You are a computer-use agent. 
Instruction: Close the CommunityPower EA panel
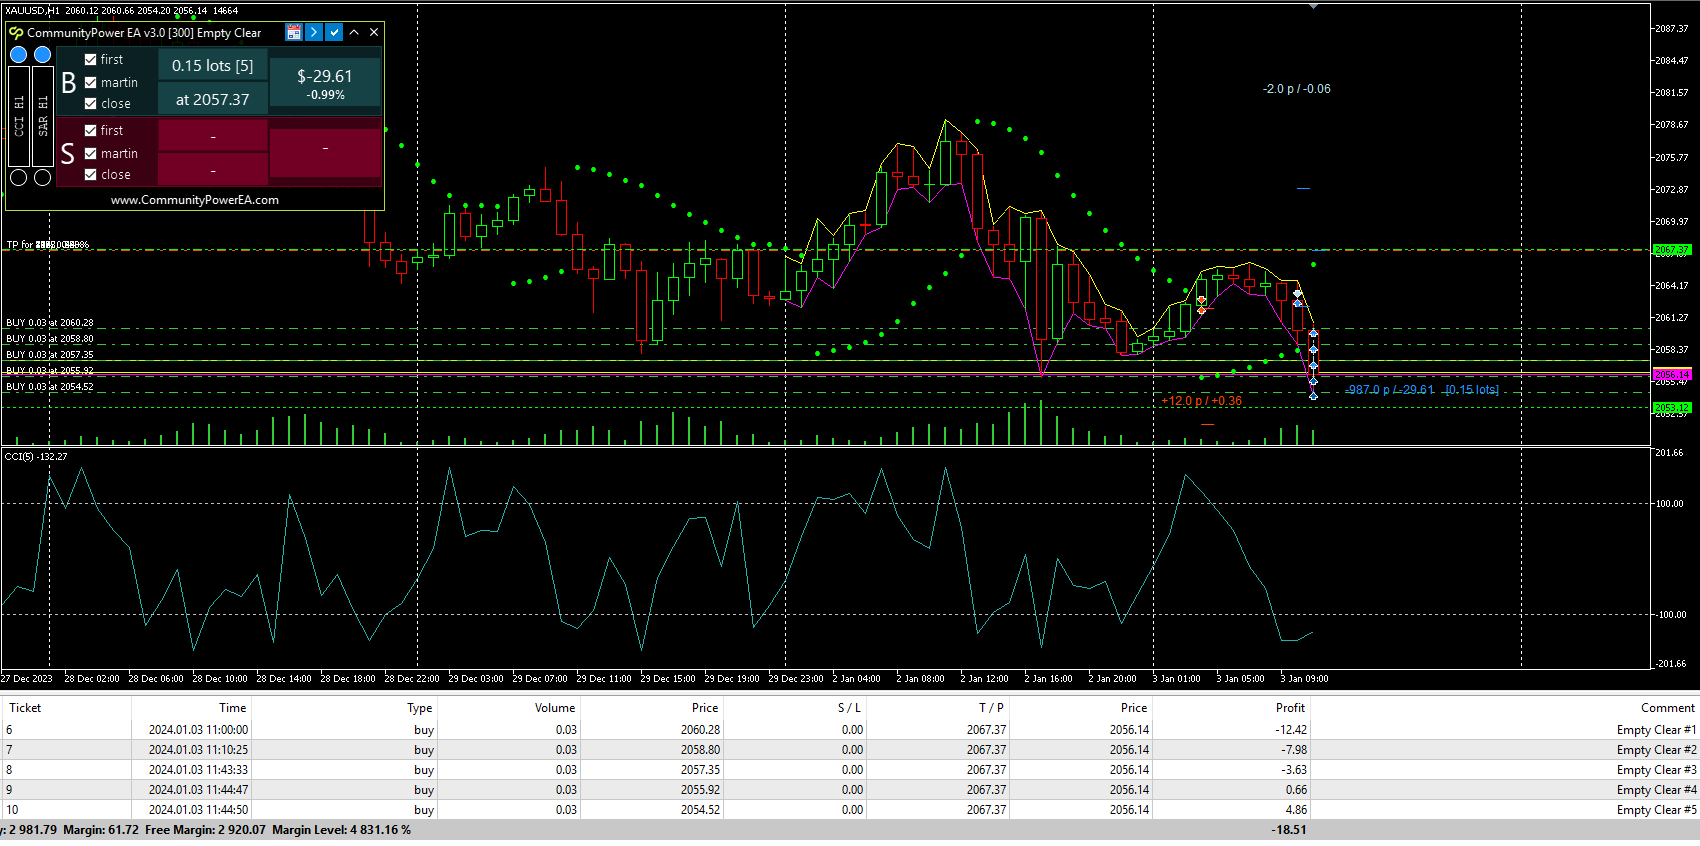374,32
